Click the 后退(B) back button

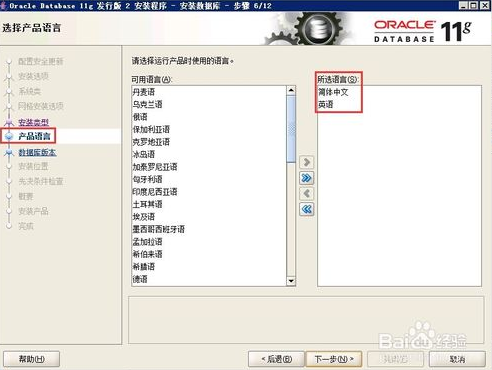(276, 359)
